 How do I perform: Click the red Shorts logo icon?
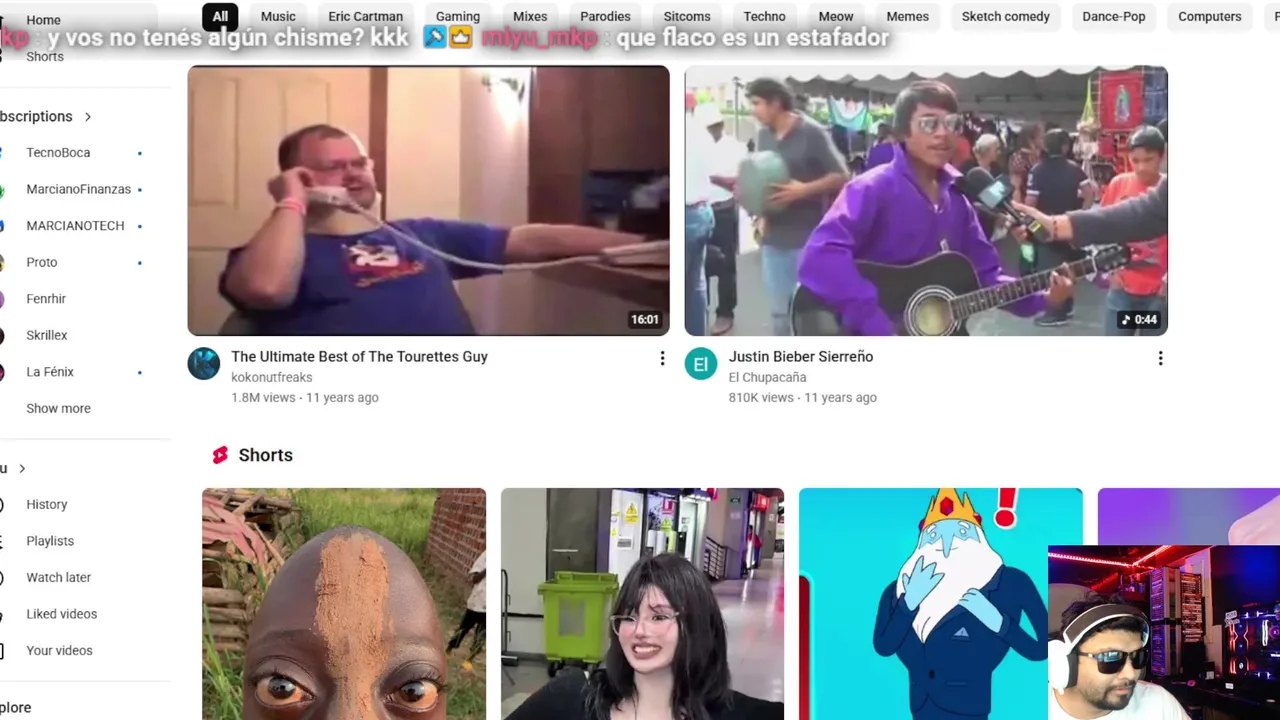tap(221, 455)
